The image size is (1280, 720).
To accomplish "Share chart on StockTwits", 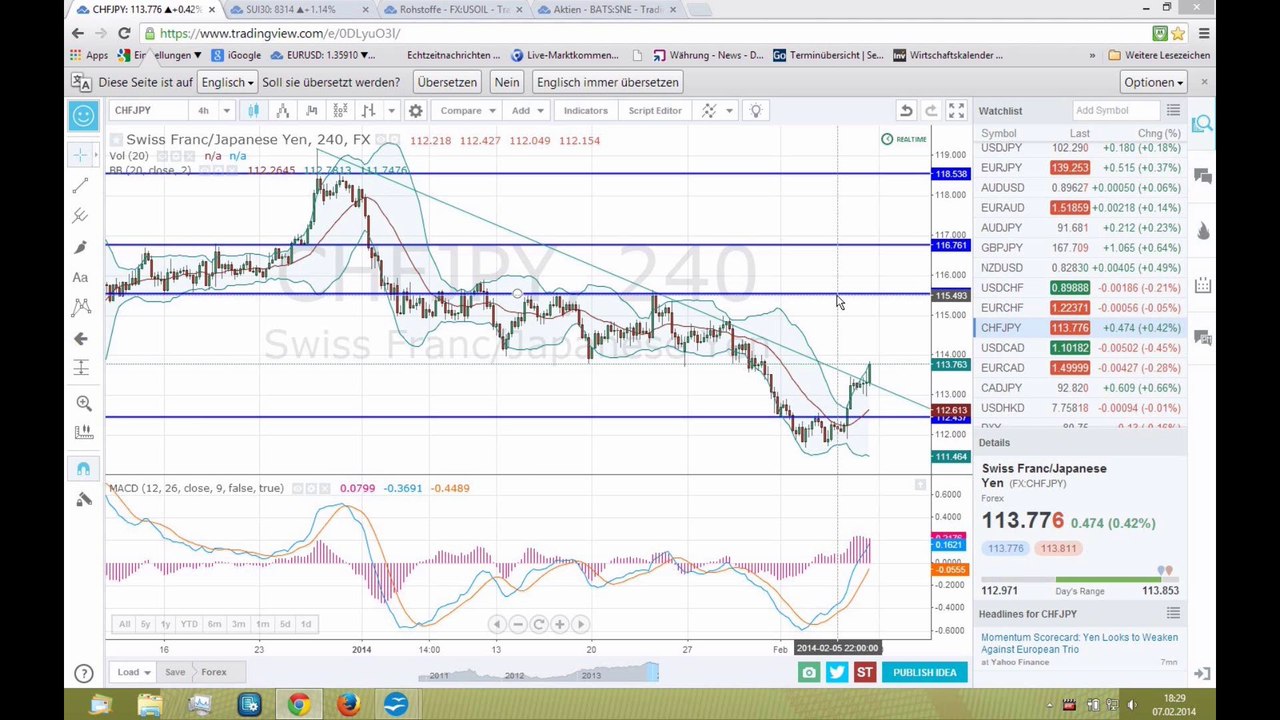I will (x=865, y=672).
